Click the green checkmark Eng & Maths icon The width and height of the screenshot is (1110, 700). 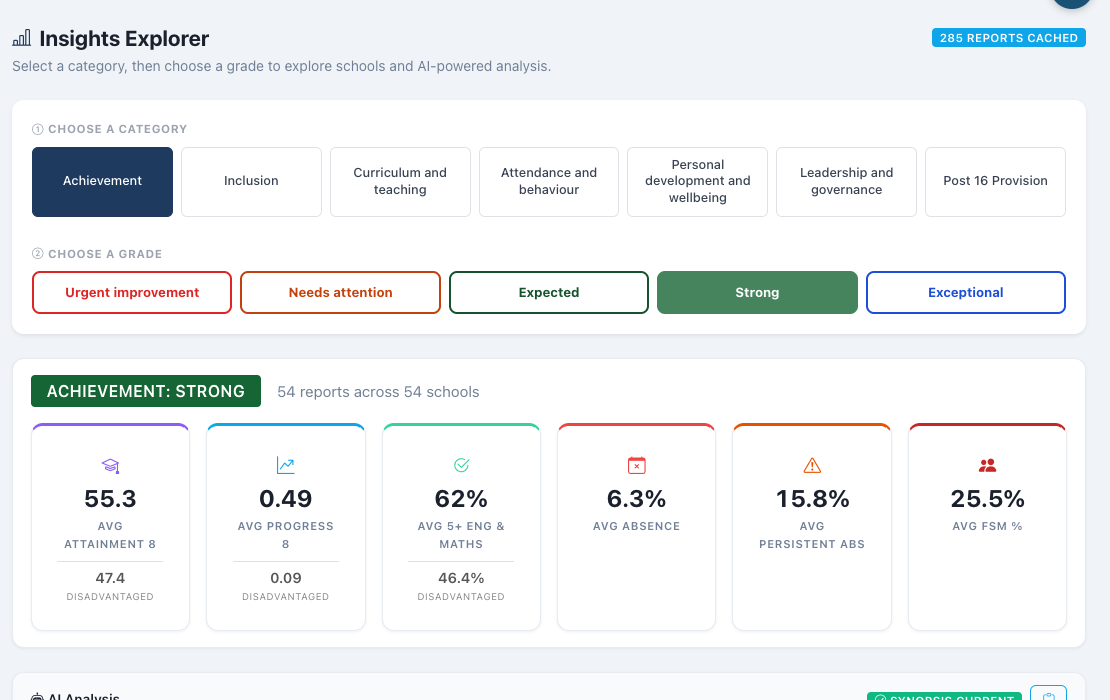click(x=462, y=465)
